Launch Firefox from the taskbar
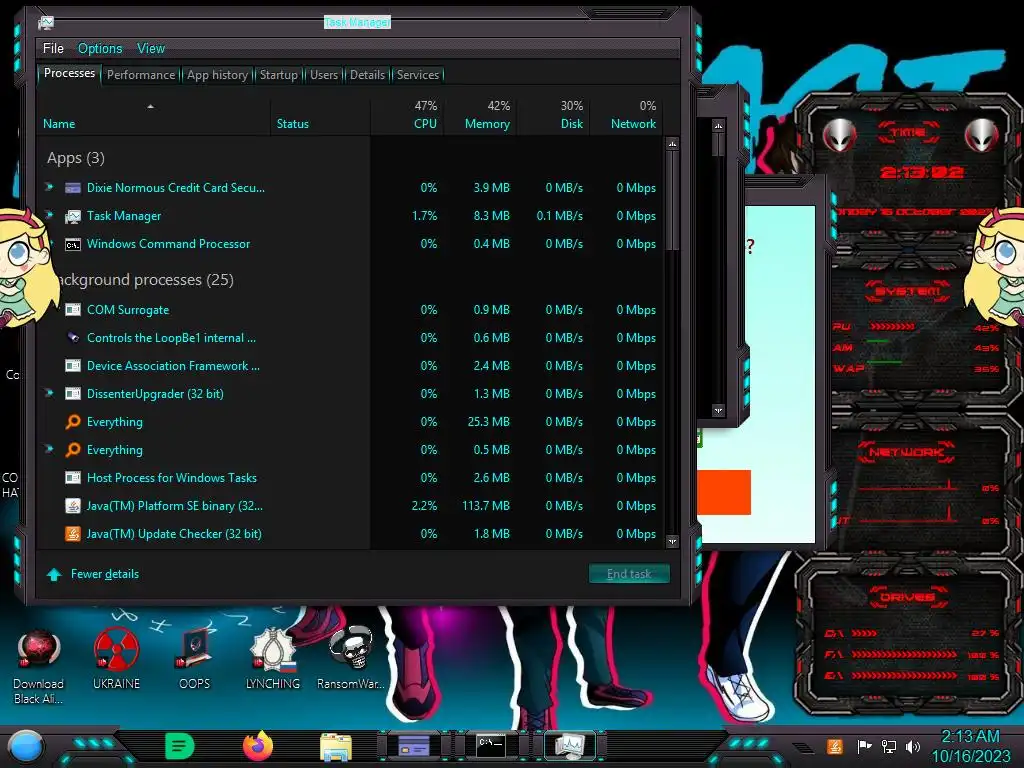 point(258,746)
